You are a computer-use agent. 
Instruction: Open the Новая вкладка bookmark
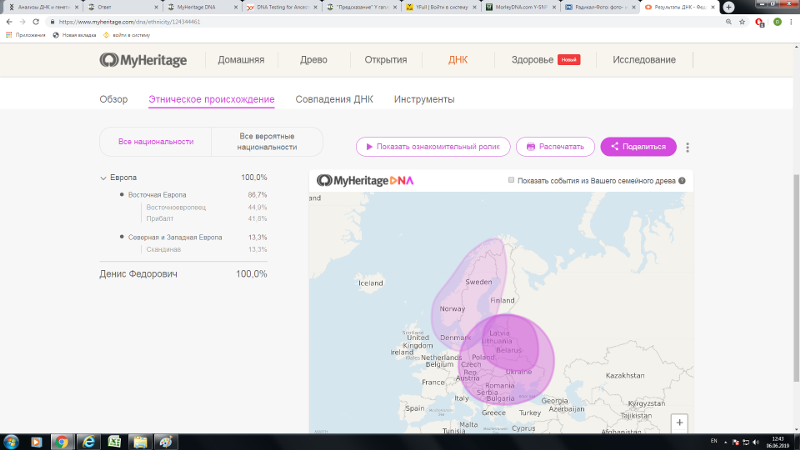[x=74, y=35]
